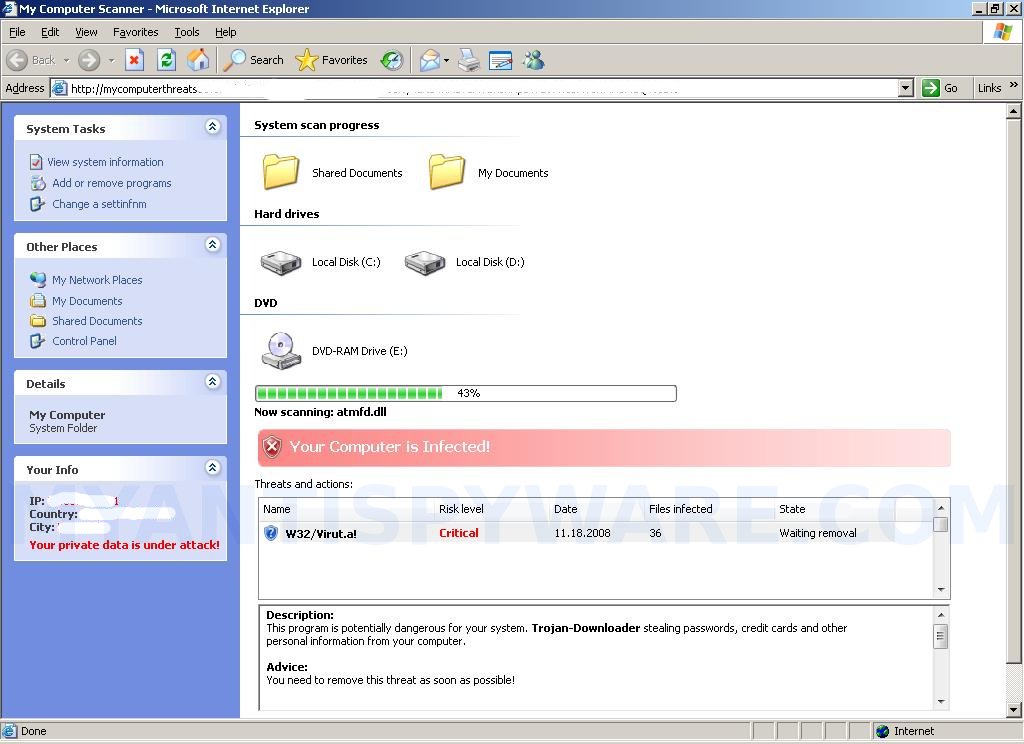
Task: Click 'Your private data is under attack!' text
Action: (125, 545)
